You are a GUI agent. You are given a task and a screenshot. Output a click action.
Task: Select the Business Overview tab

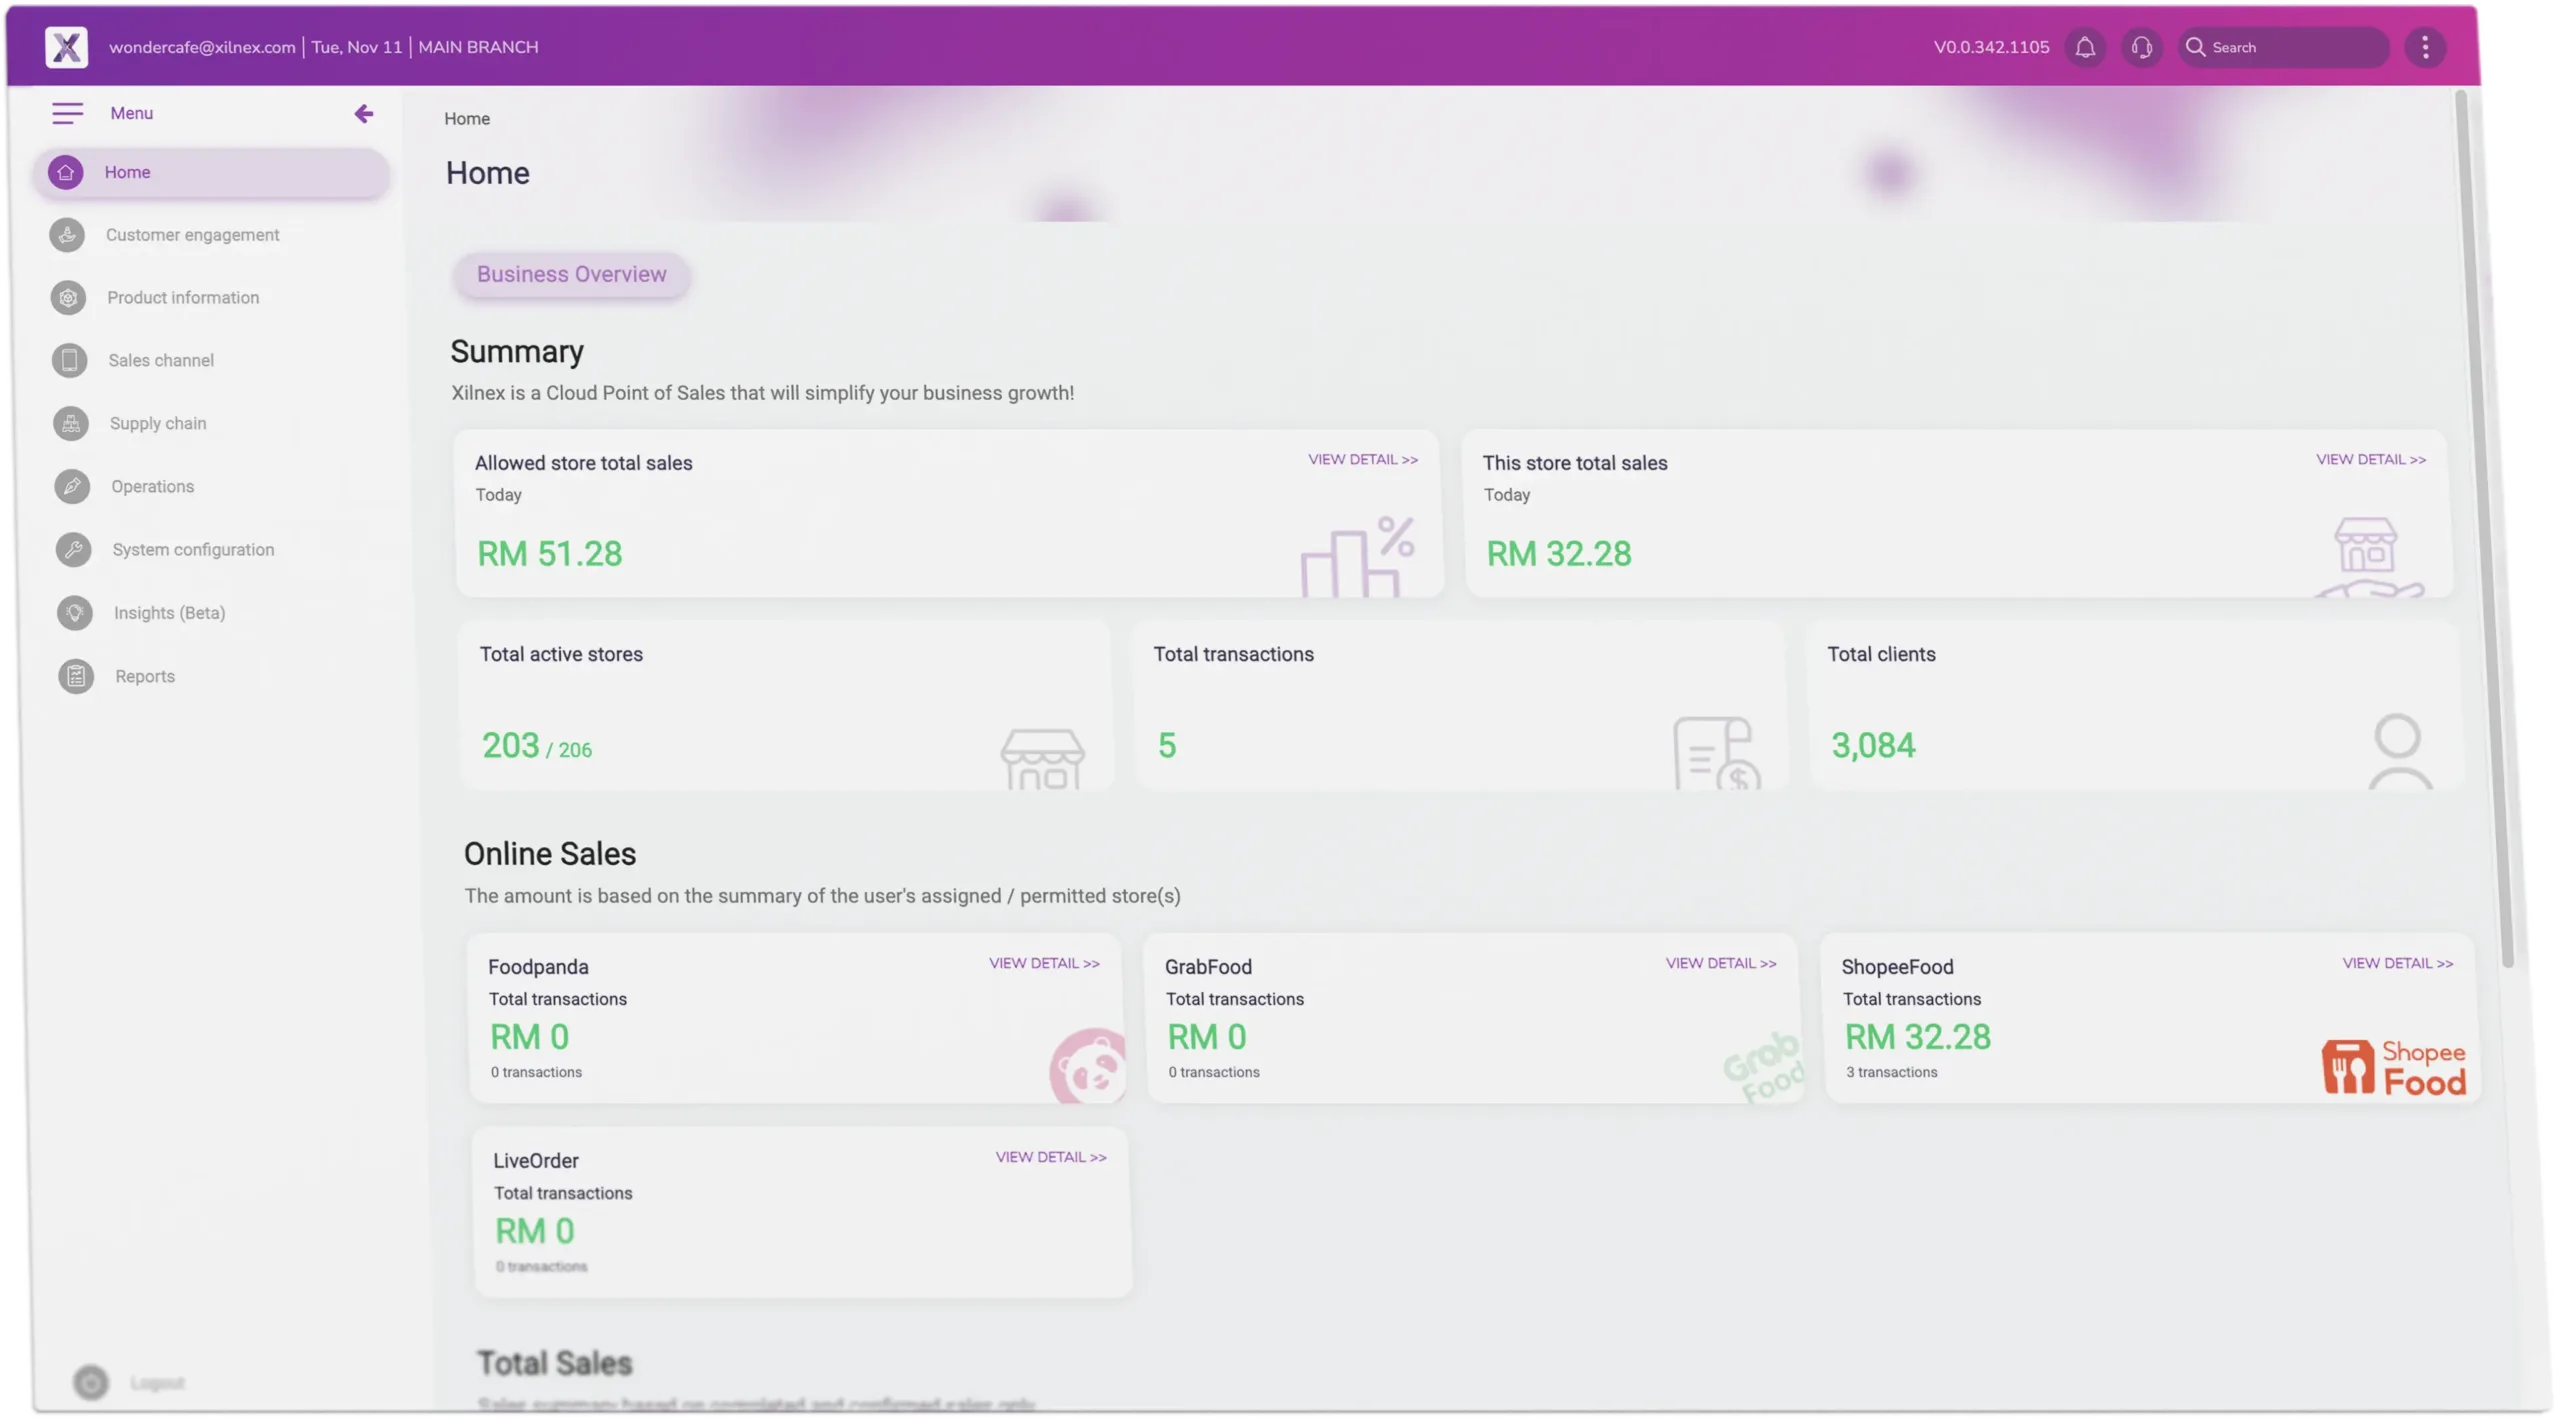click(571, 275)
